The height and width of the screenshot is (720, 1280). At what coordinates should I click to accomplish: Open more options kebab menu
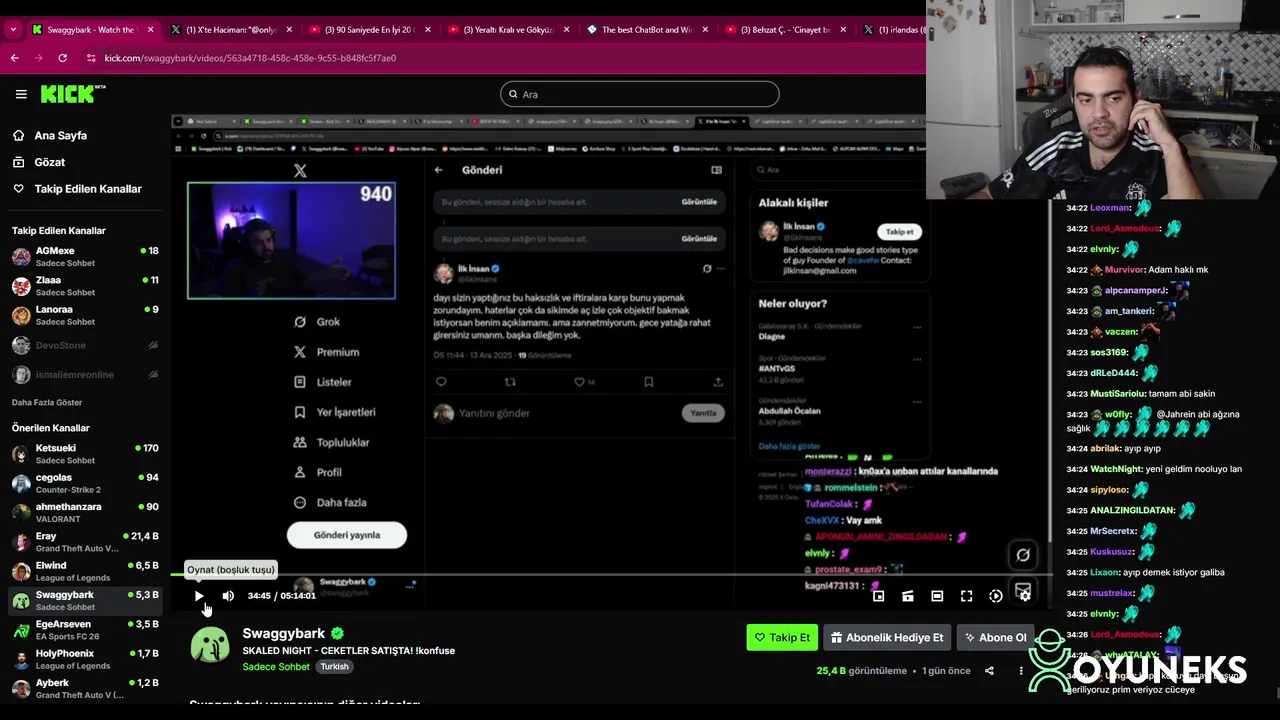1021,671
